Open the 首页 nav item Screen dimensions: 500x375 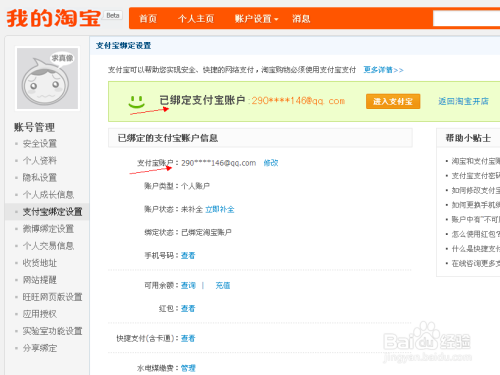(148, 19)
